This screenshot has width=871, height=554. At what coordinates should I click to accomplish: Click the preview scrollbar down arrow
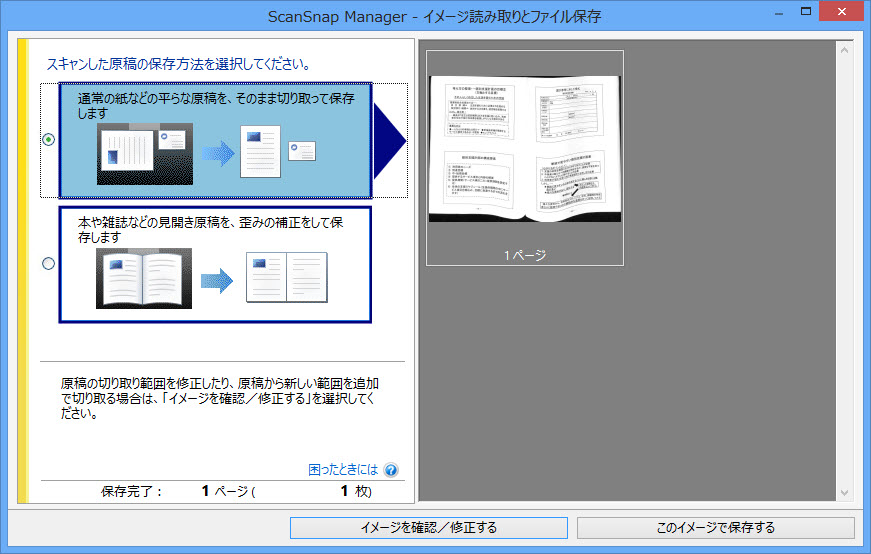844,492
